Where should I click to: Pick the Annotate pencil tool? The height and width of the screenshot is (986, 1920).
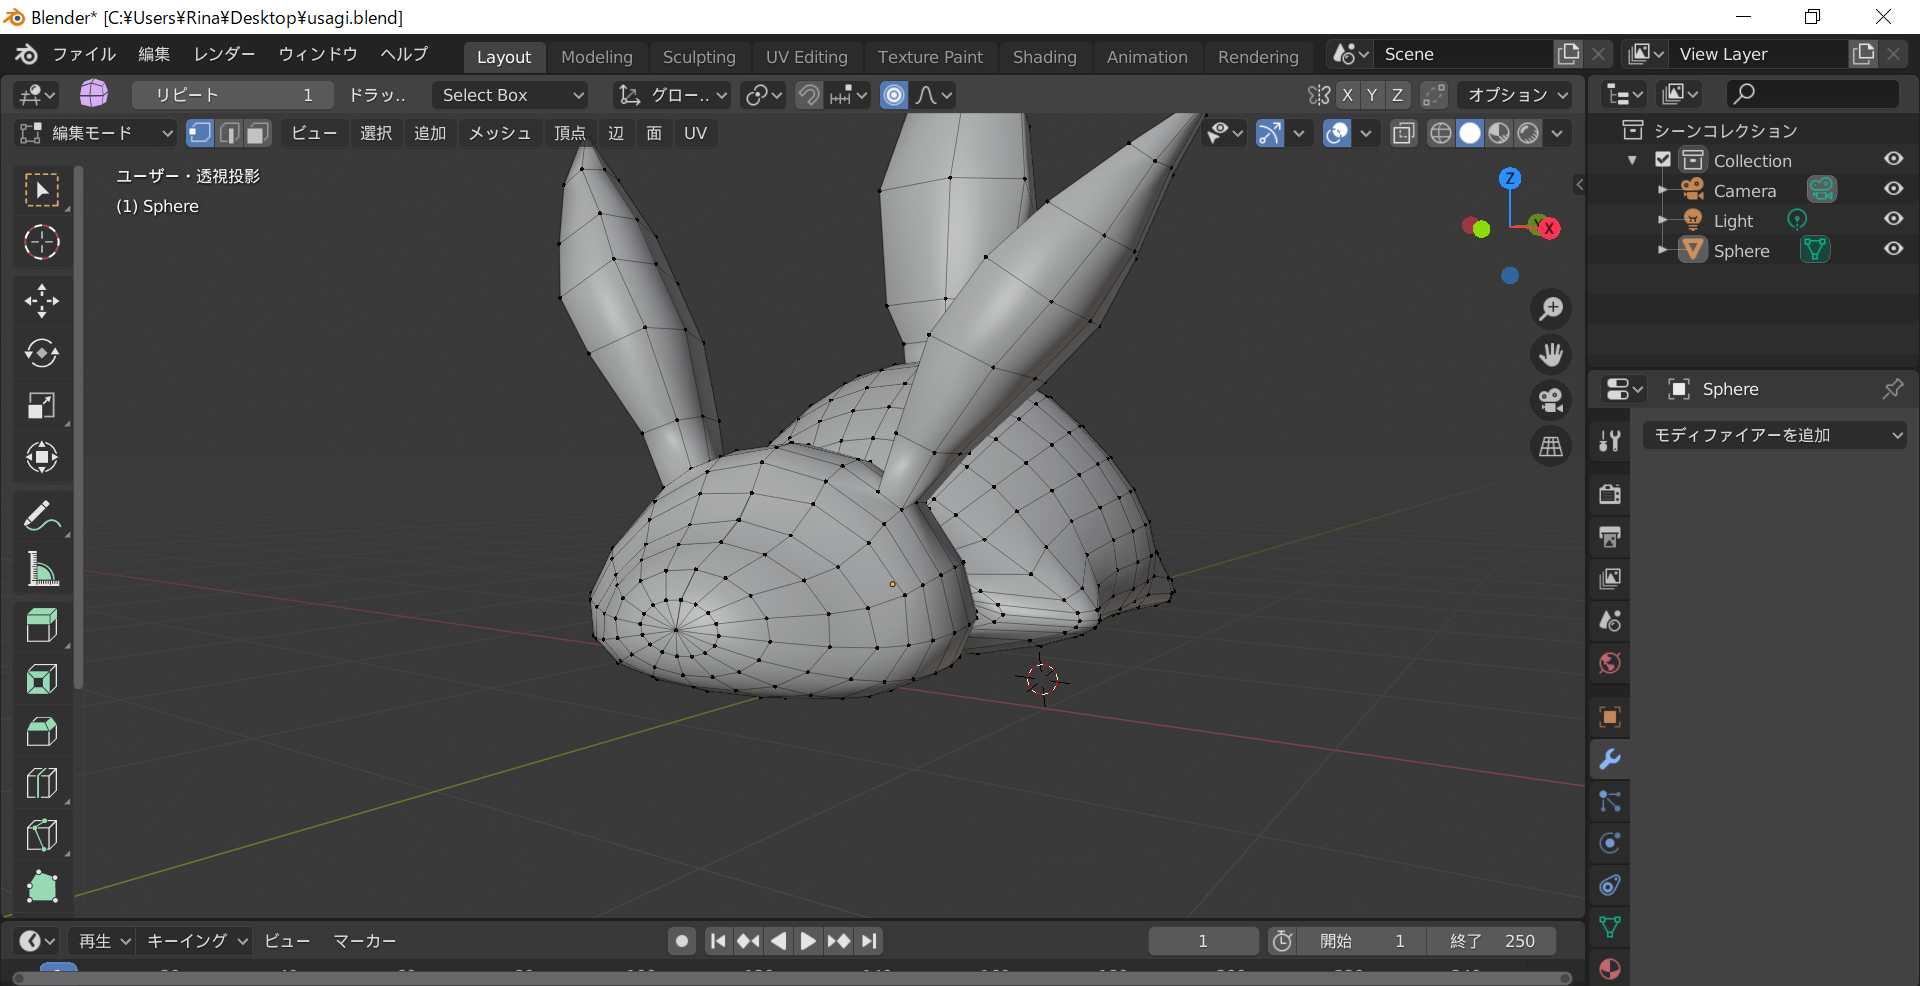tap(42, 516)
